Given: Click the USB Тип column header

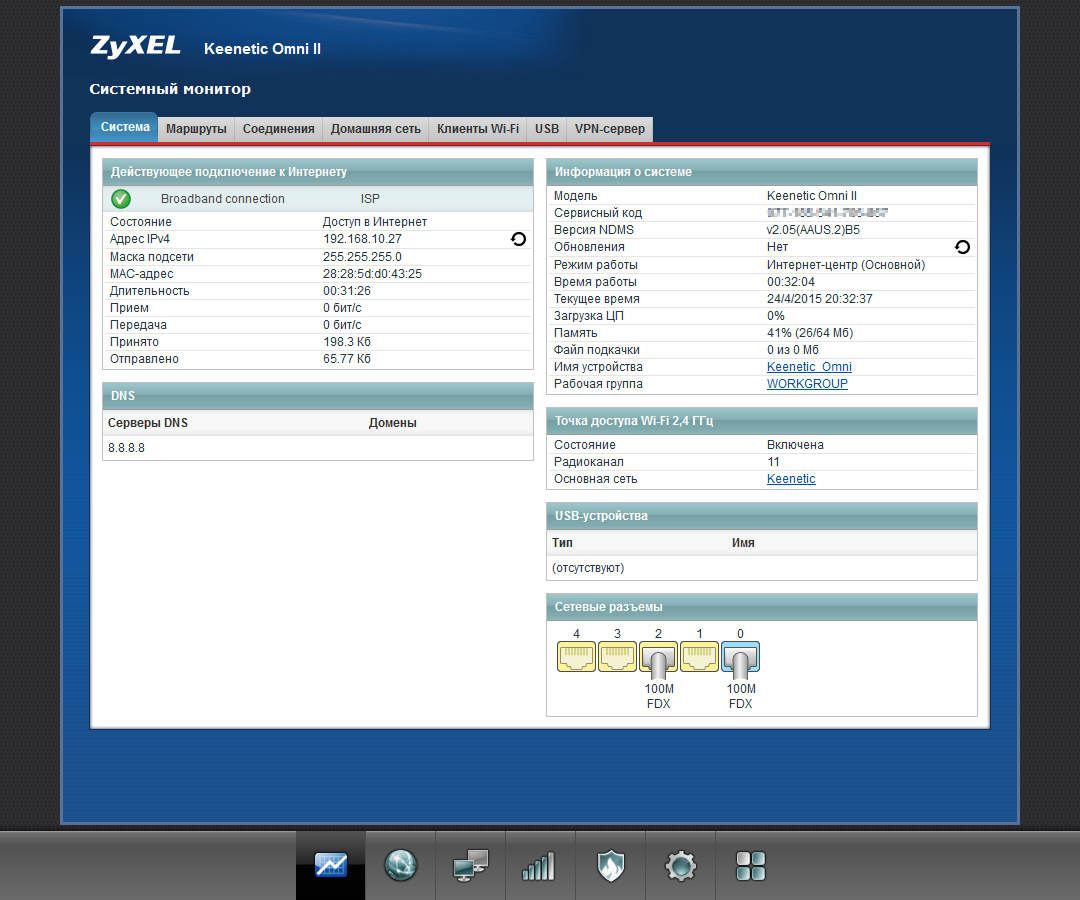Looking at the screenshot, I should 562,543.
